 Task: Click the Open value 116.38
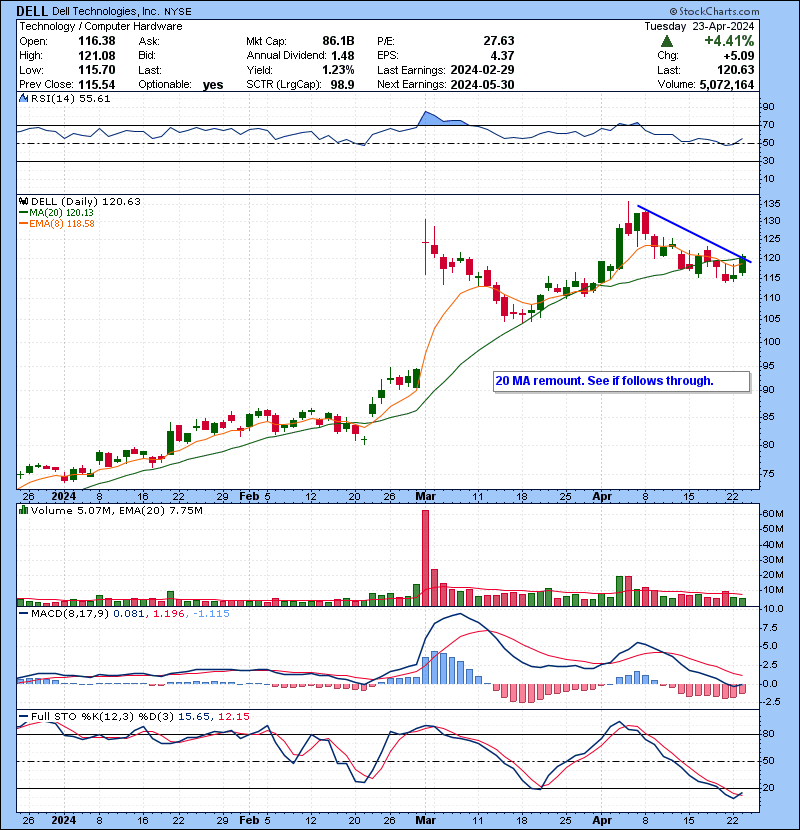pos(97,41)
